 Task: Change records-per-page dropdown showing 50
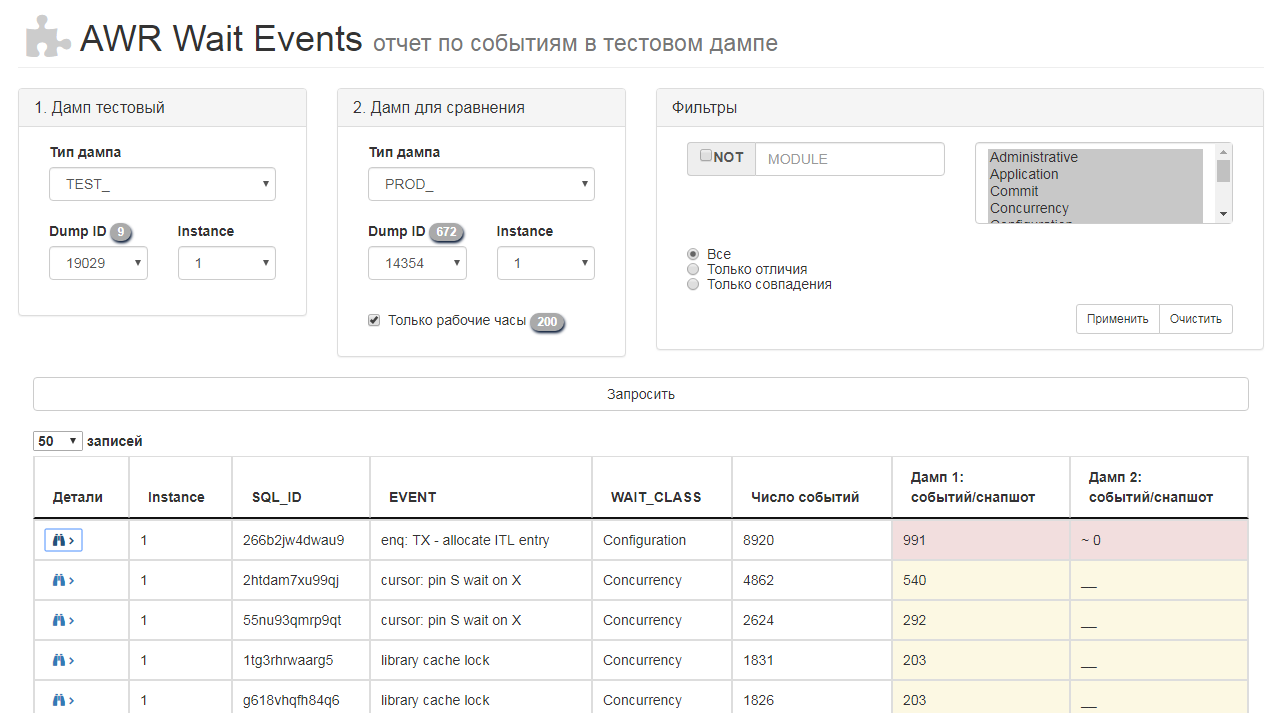tap(58, 441)
